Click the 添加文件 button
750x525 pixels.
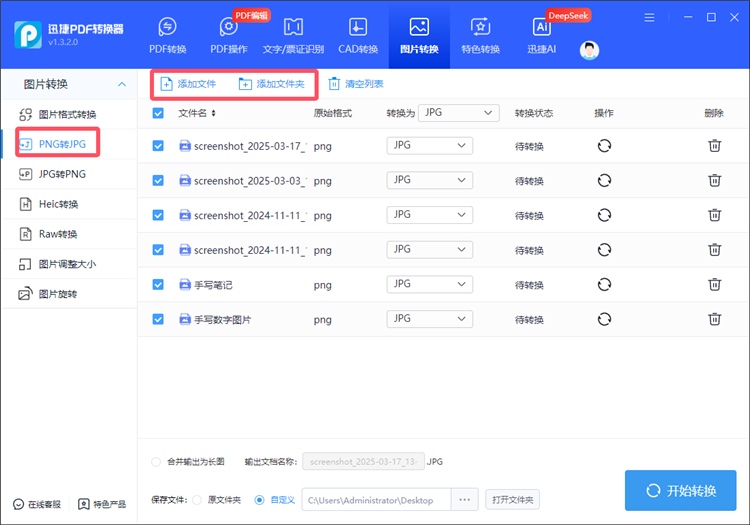188,84
